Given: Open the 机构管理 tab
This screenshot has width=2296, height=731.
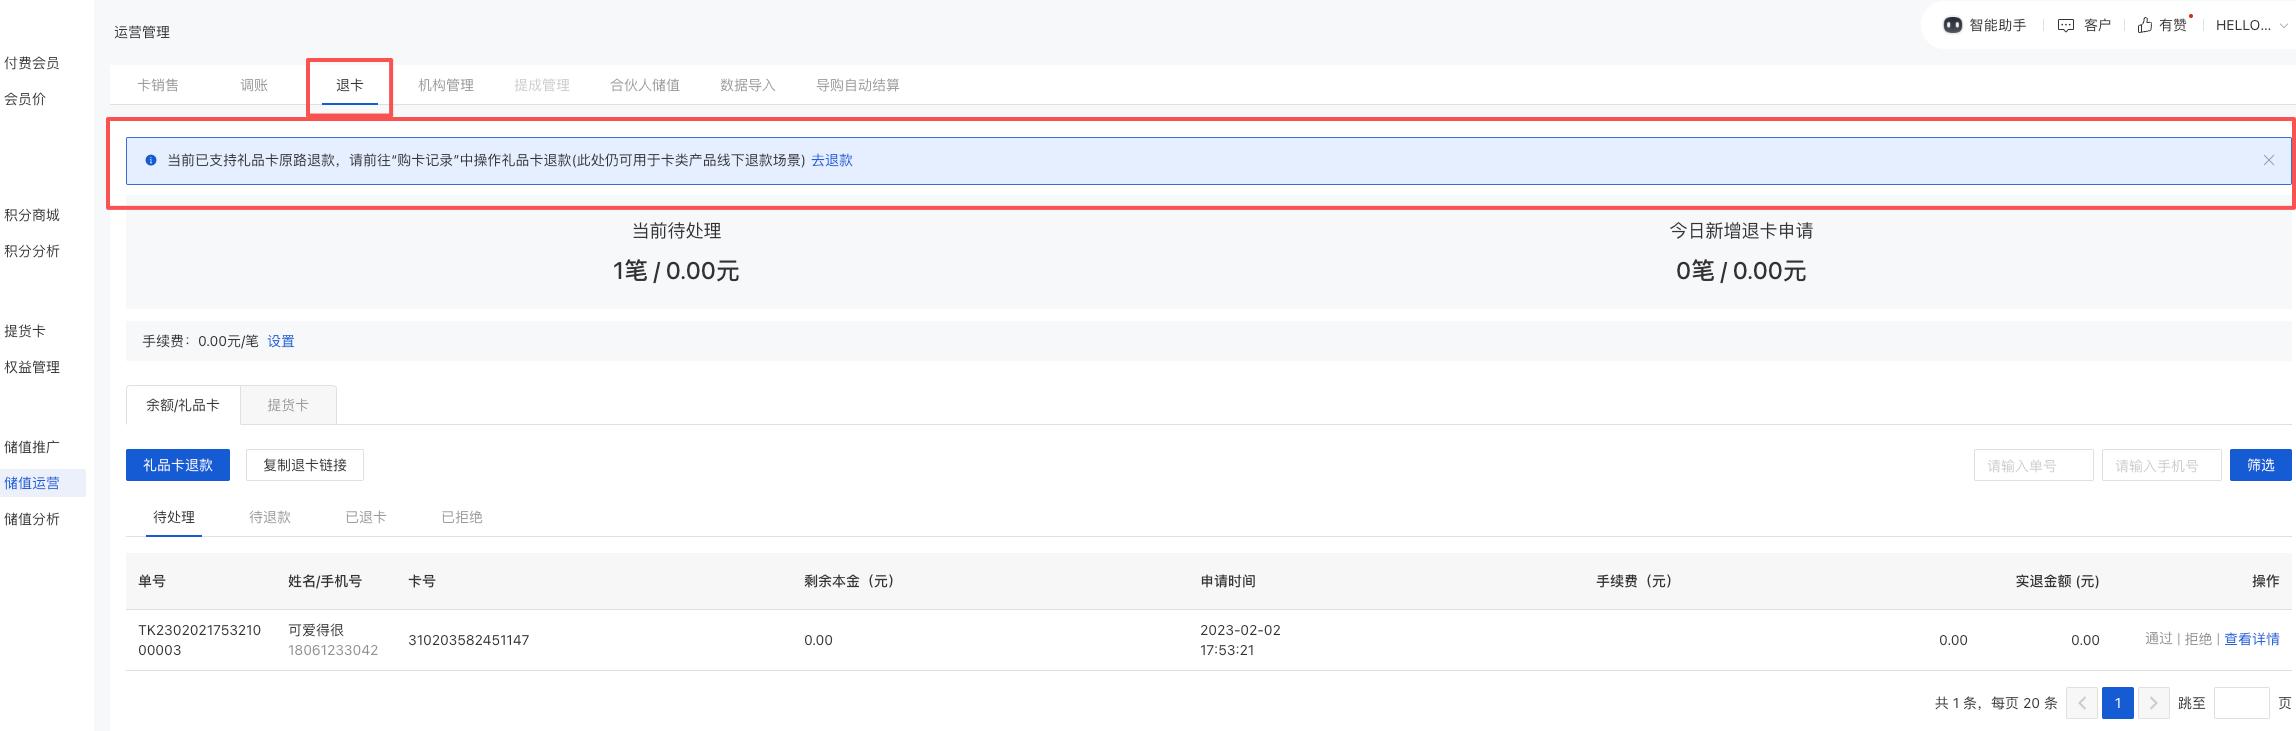Looking at the screenshot, I should [x=445, y=85].
